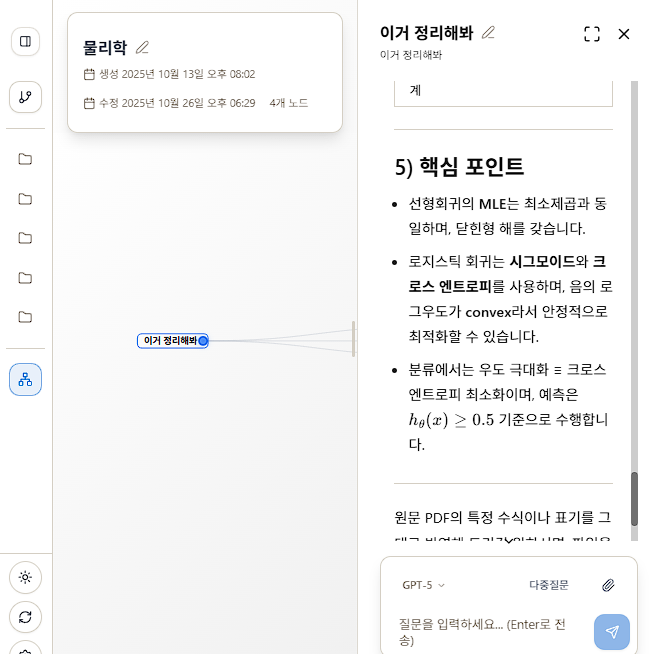Toggle light theme sun icon
Screen dimensions: 654x654
coord(25,577)
